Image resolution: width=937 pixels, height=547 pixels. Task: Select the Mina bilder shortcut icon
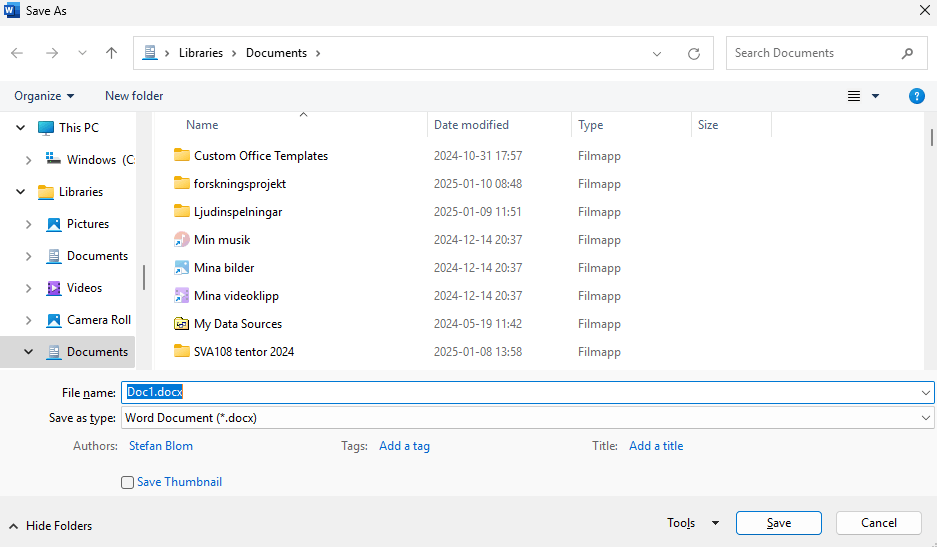(182, 268)
